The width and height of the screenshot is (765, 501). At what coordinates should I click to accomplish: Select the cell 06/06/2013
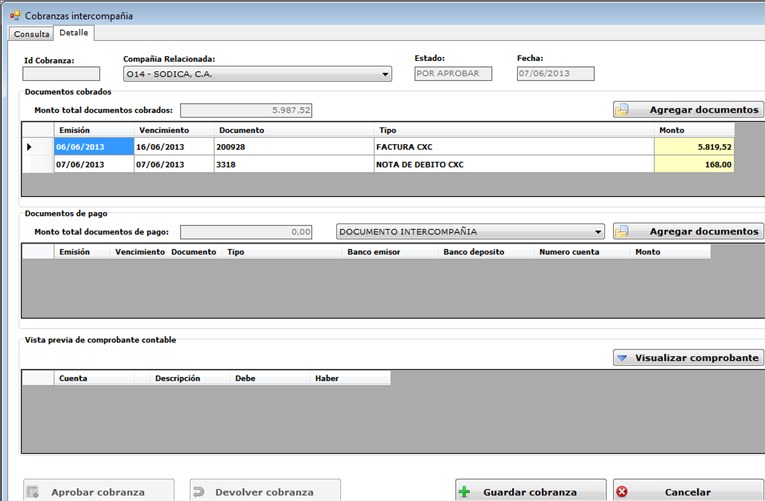94,147
